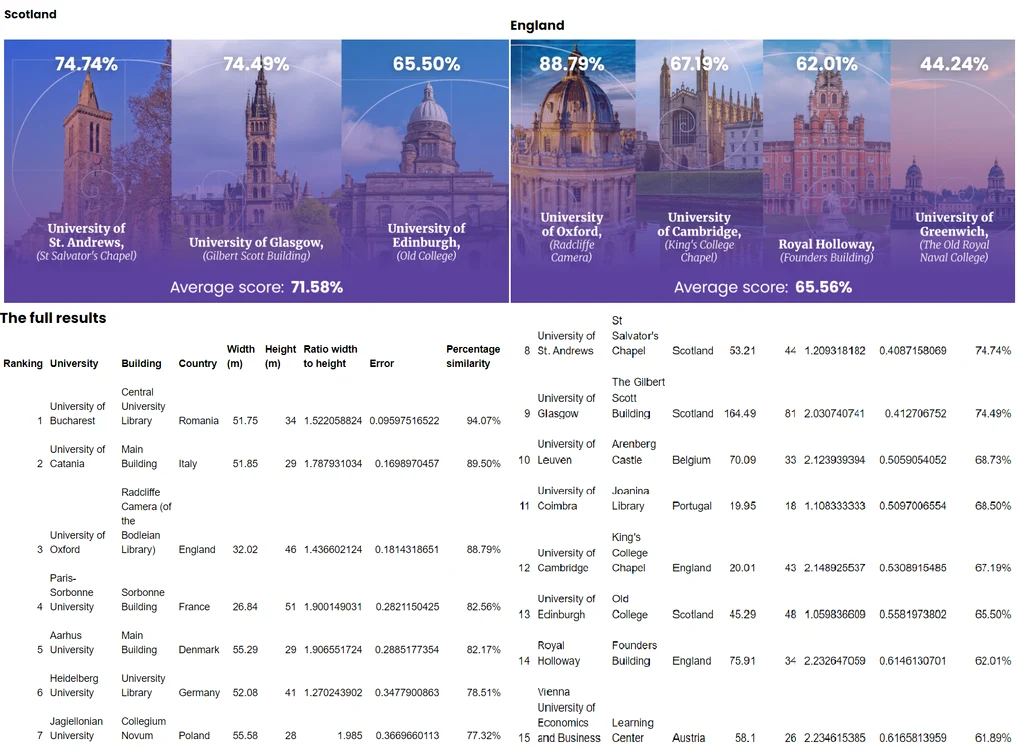This screenshot has height=750, width=1018.
Task: Click the 'Ranking' column header
Action: [x=23, y=364]
